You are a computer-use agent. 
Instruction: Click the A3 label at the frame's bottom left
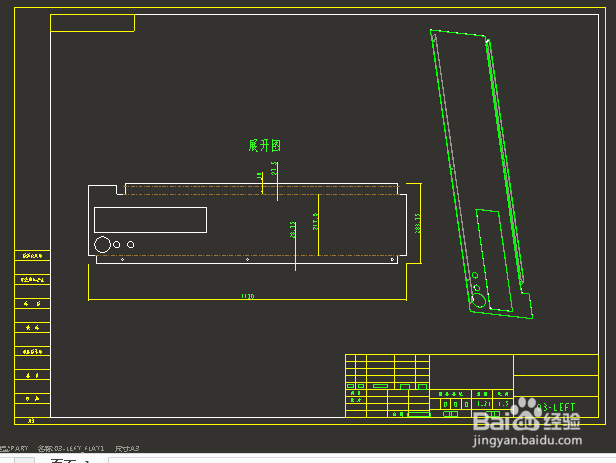coord(31,421)
